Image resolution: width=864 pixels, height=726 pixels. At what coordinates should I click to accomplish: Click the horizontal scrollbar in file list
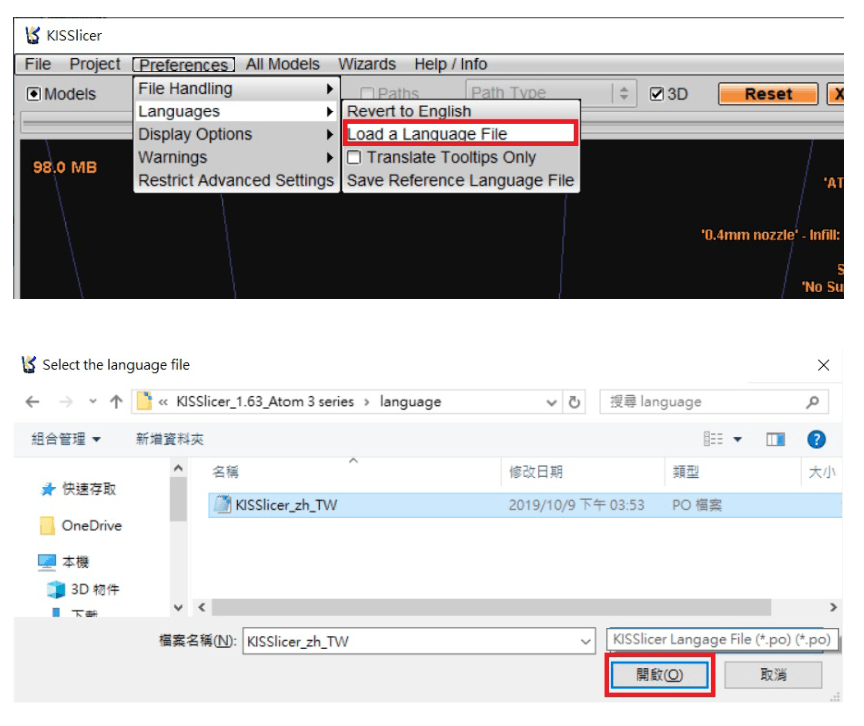[x=492, y=608]
